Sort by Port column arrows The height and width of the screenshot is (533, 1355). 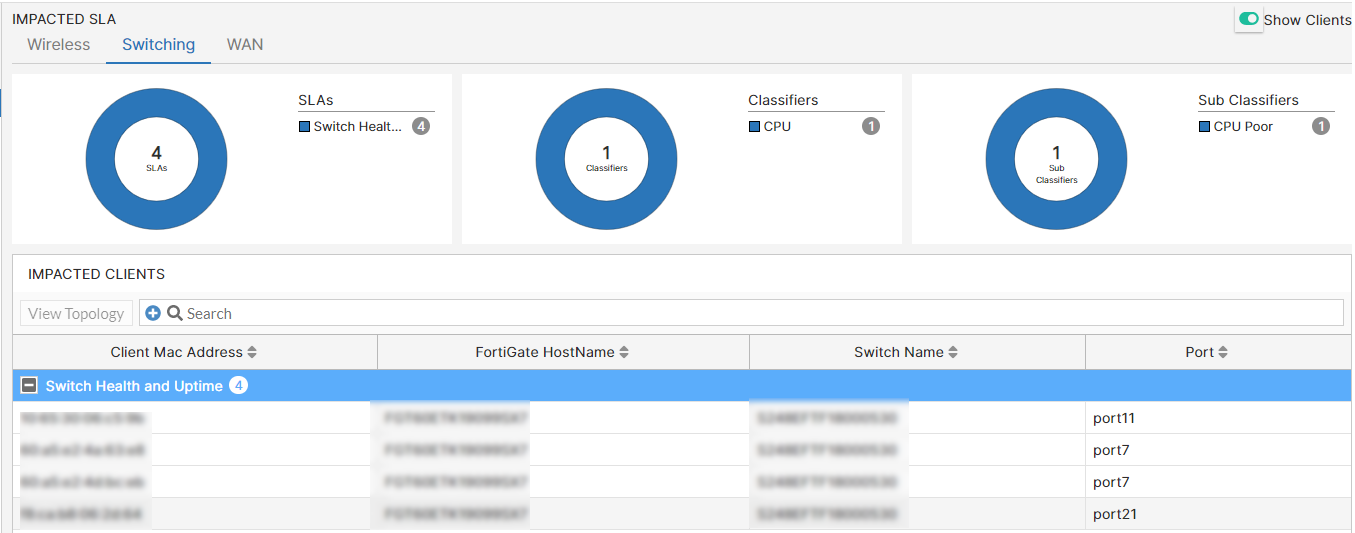click(x=1223, y=352)
